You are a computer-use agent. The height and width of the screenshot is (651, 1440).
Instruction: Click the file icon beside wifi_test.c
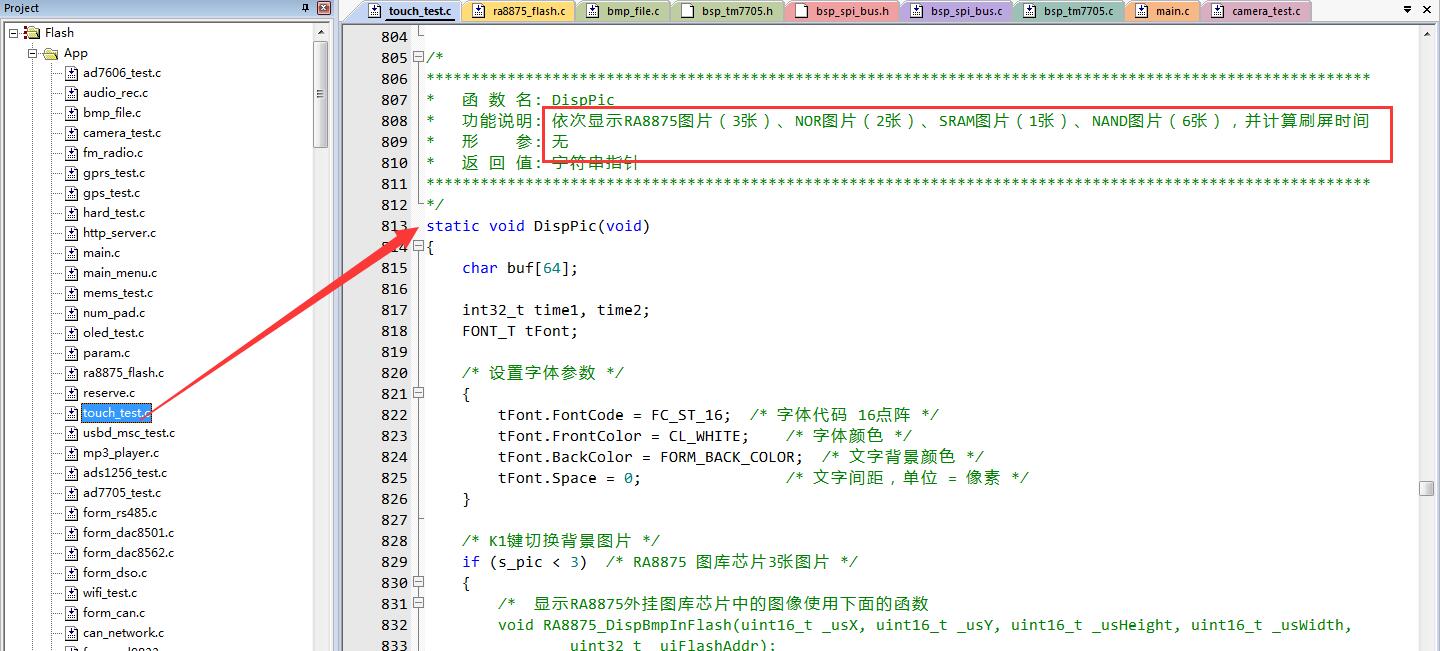point(72,593)
